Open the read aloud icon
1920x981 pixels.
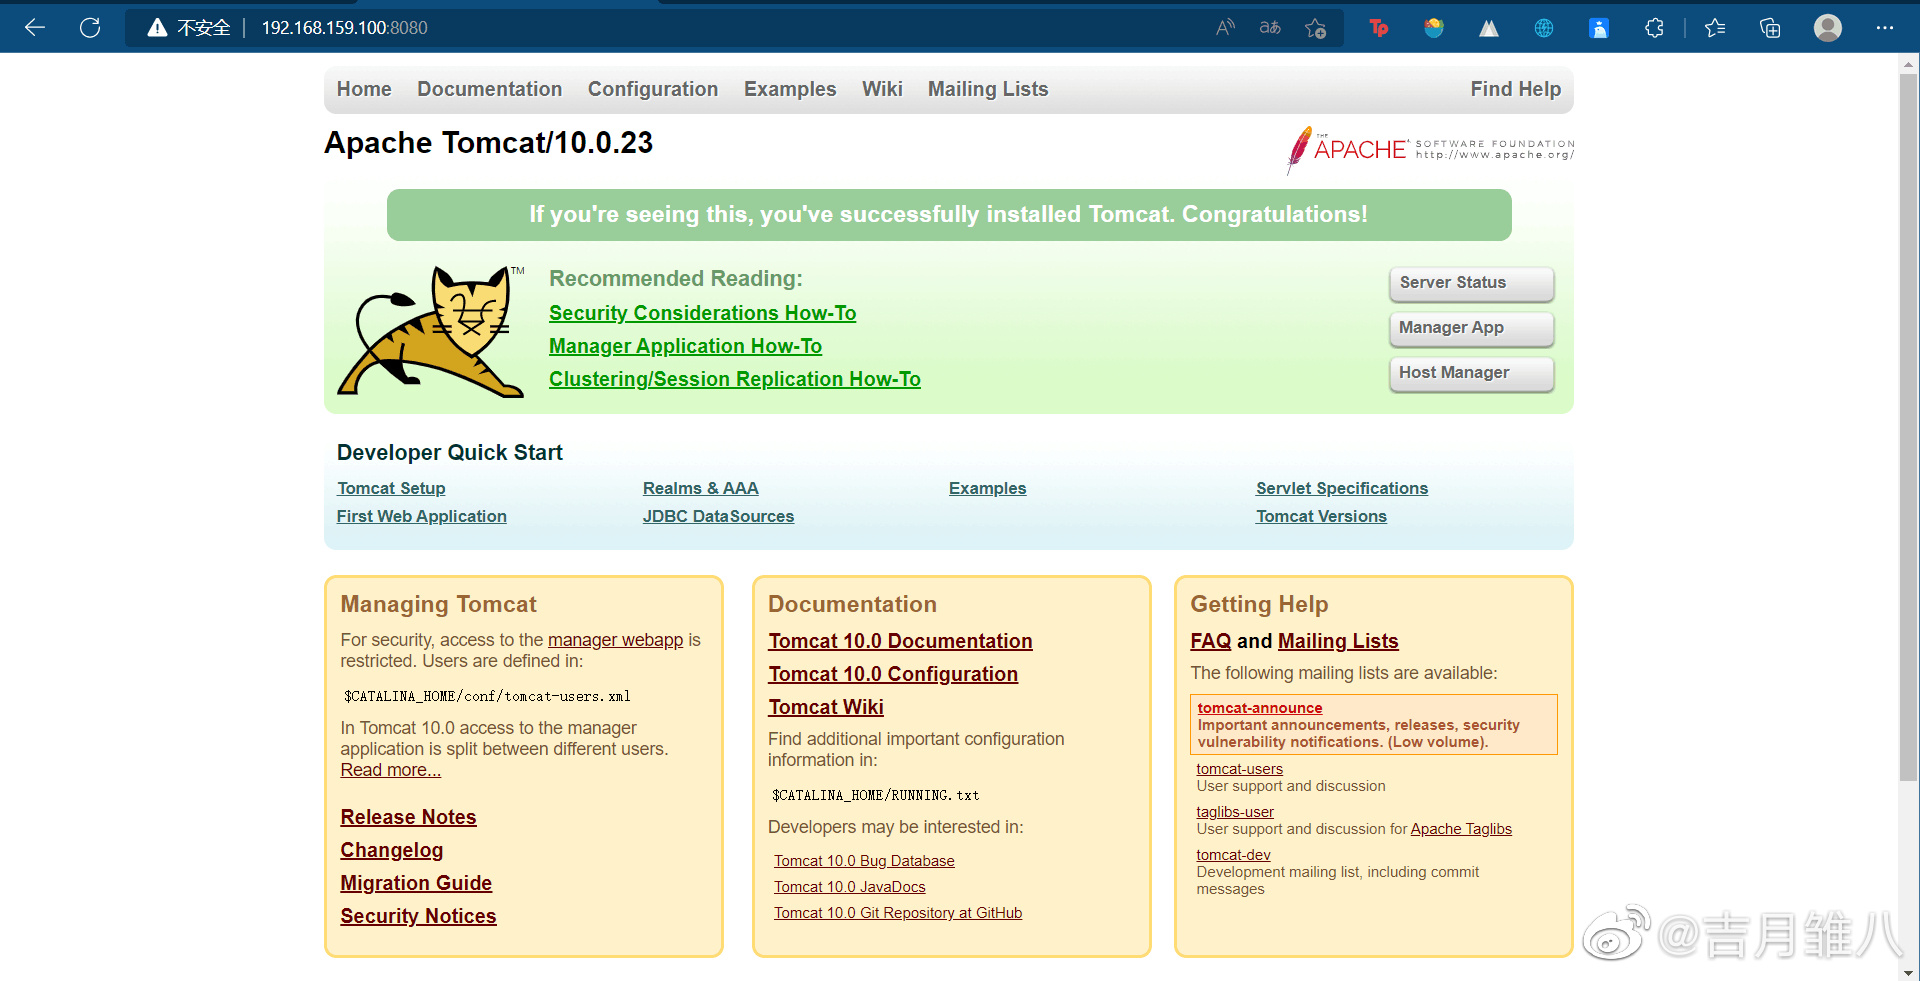tap(1225, 28)
